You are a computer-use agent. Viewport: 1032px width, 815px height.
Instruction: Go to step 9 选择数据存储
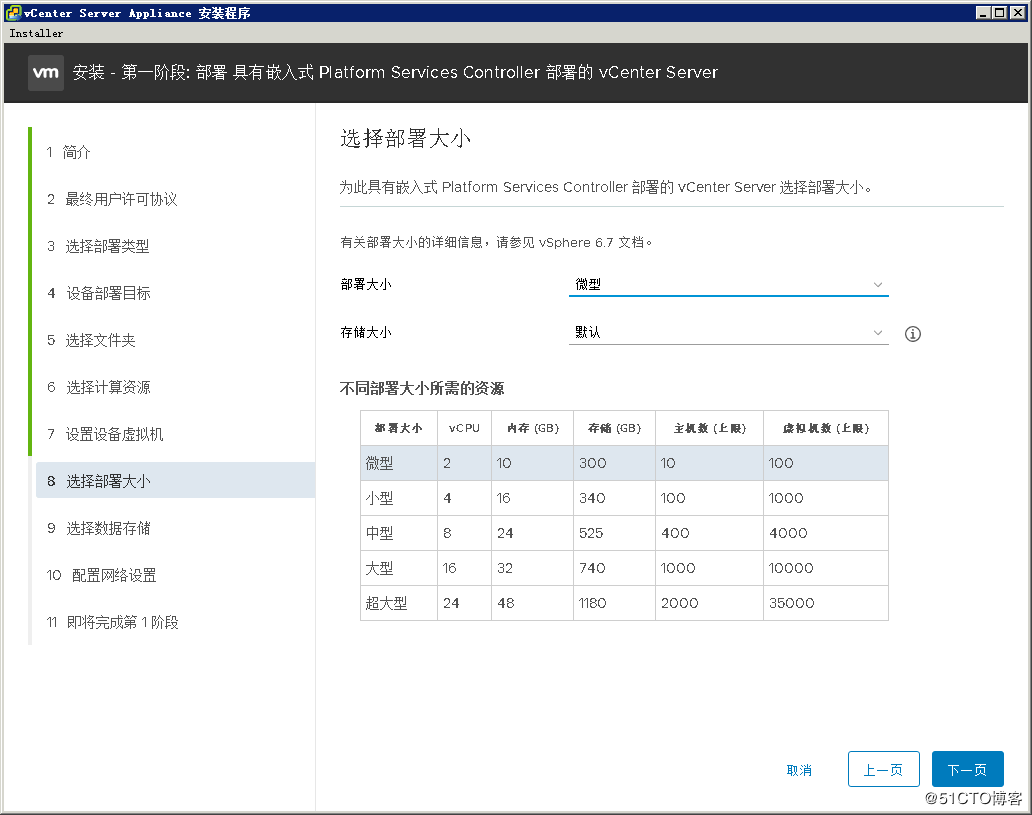99,528
